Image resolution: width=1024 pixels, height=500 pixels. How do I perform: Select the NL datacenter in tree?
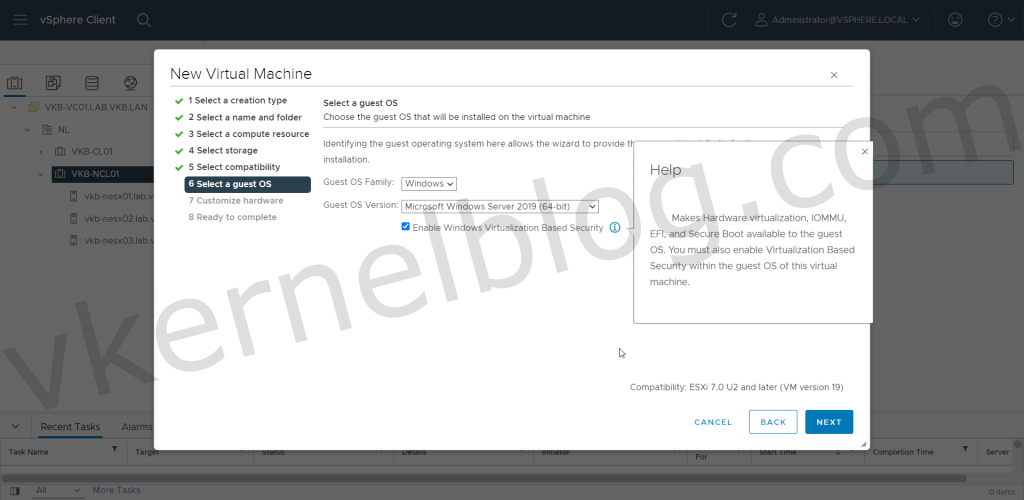(x=63, y=130)
